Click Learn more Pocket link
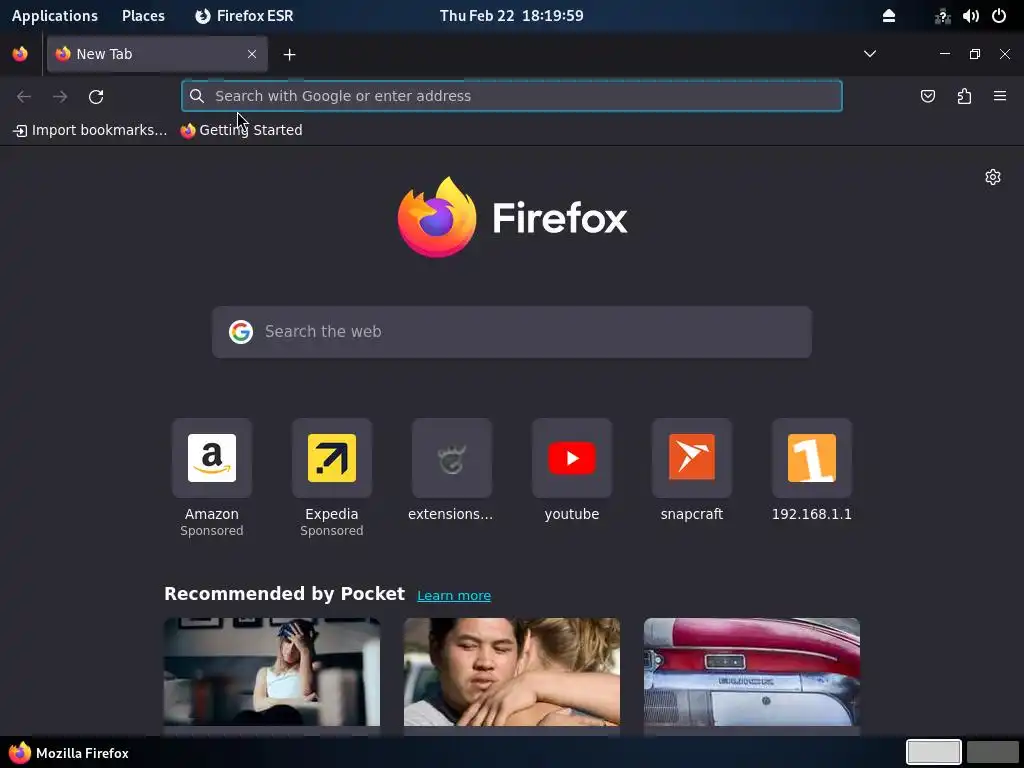The height and width of the screenshot is (768, 1024). (x=454, y=596)
